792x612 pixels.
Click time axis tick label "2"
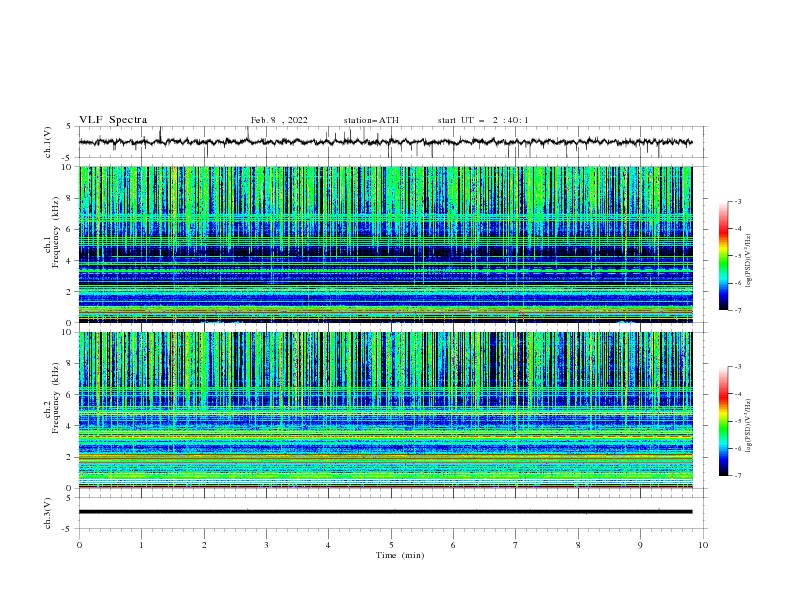(x=204, y=545)
